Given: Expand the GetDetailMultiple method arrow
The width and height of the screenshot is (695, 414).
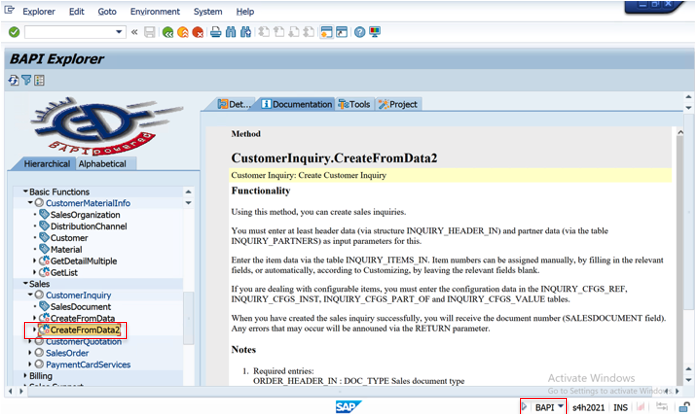Looking at the screenshot, I should click(x=35, y=261).
